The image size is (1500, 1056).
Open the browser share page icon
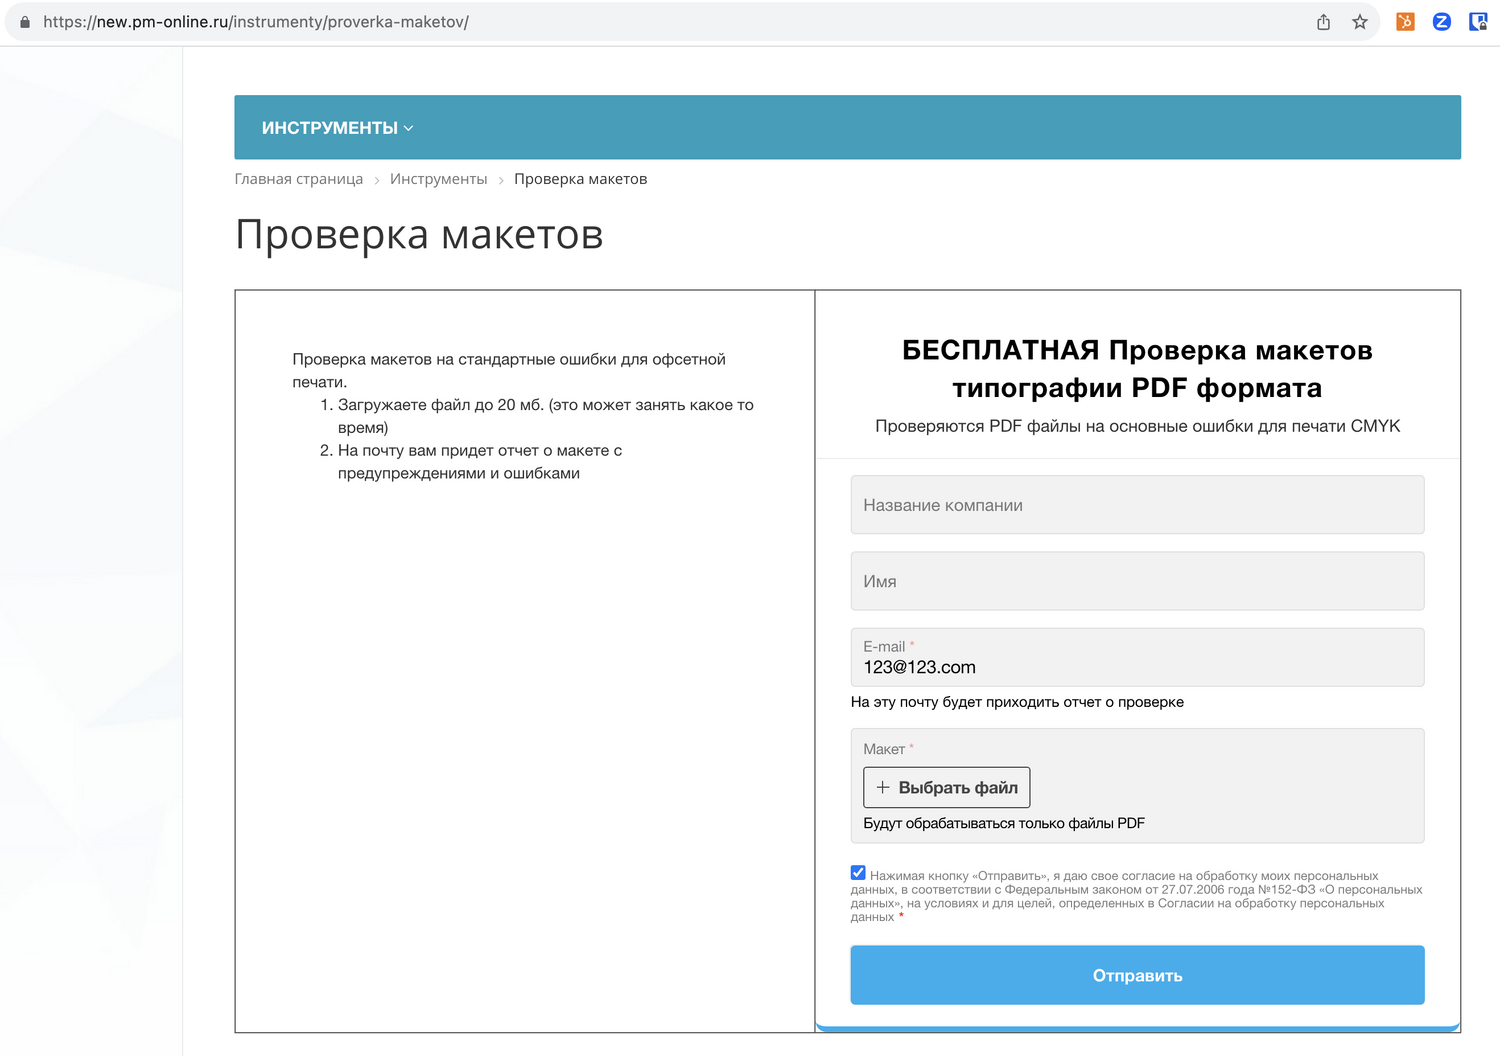1323,22
